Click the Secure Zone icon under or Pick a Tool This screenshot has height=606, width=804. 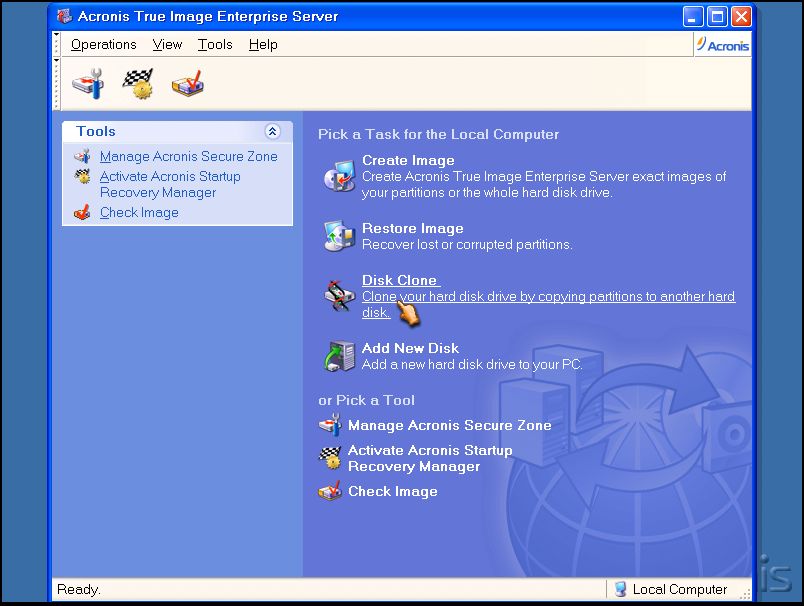pyautogui.click(x=330, y=425)
